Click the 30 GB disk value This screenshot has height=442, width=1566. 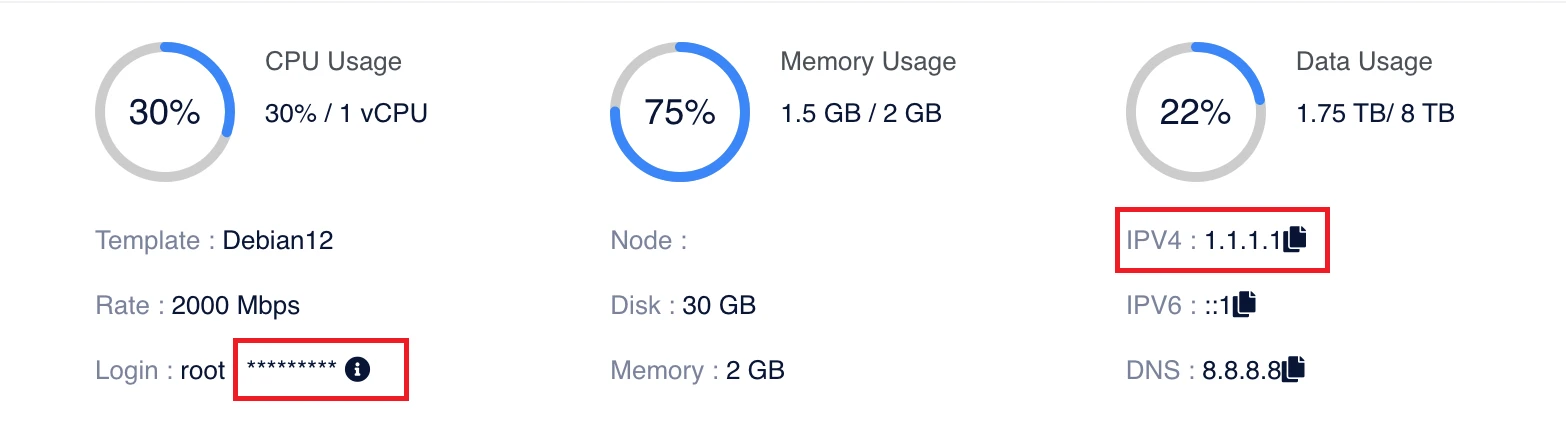click(719, 305)
